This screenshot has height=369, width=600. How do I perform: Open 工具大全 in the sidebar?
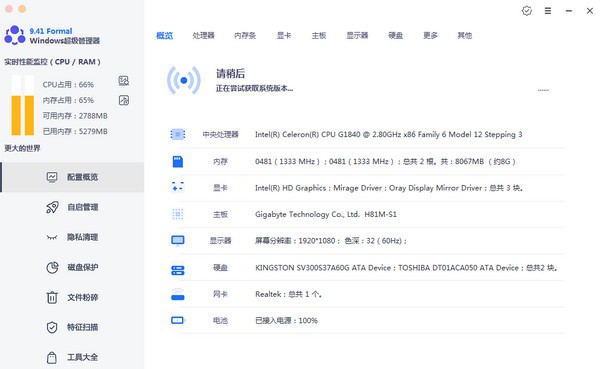[72, 357]
